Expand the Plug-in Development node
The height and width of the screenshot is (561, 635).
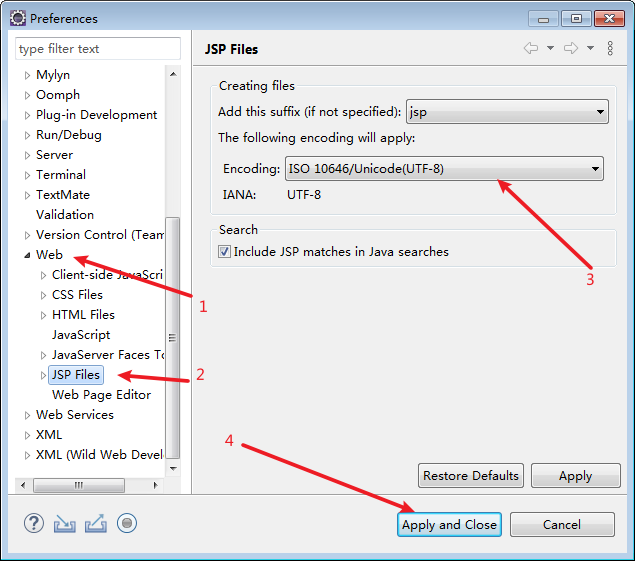27,115
